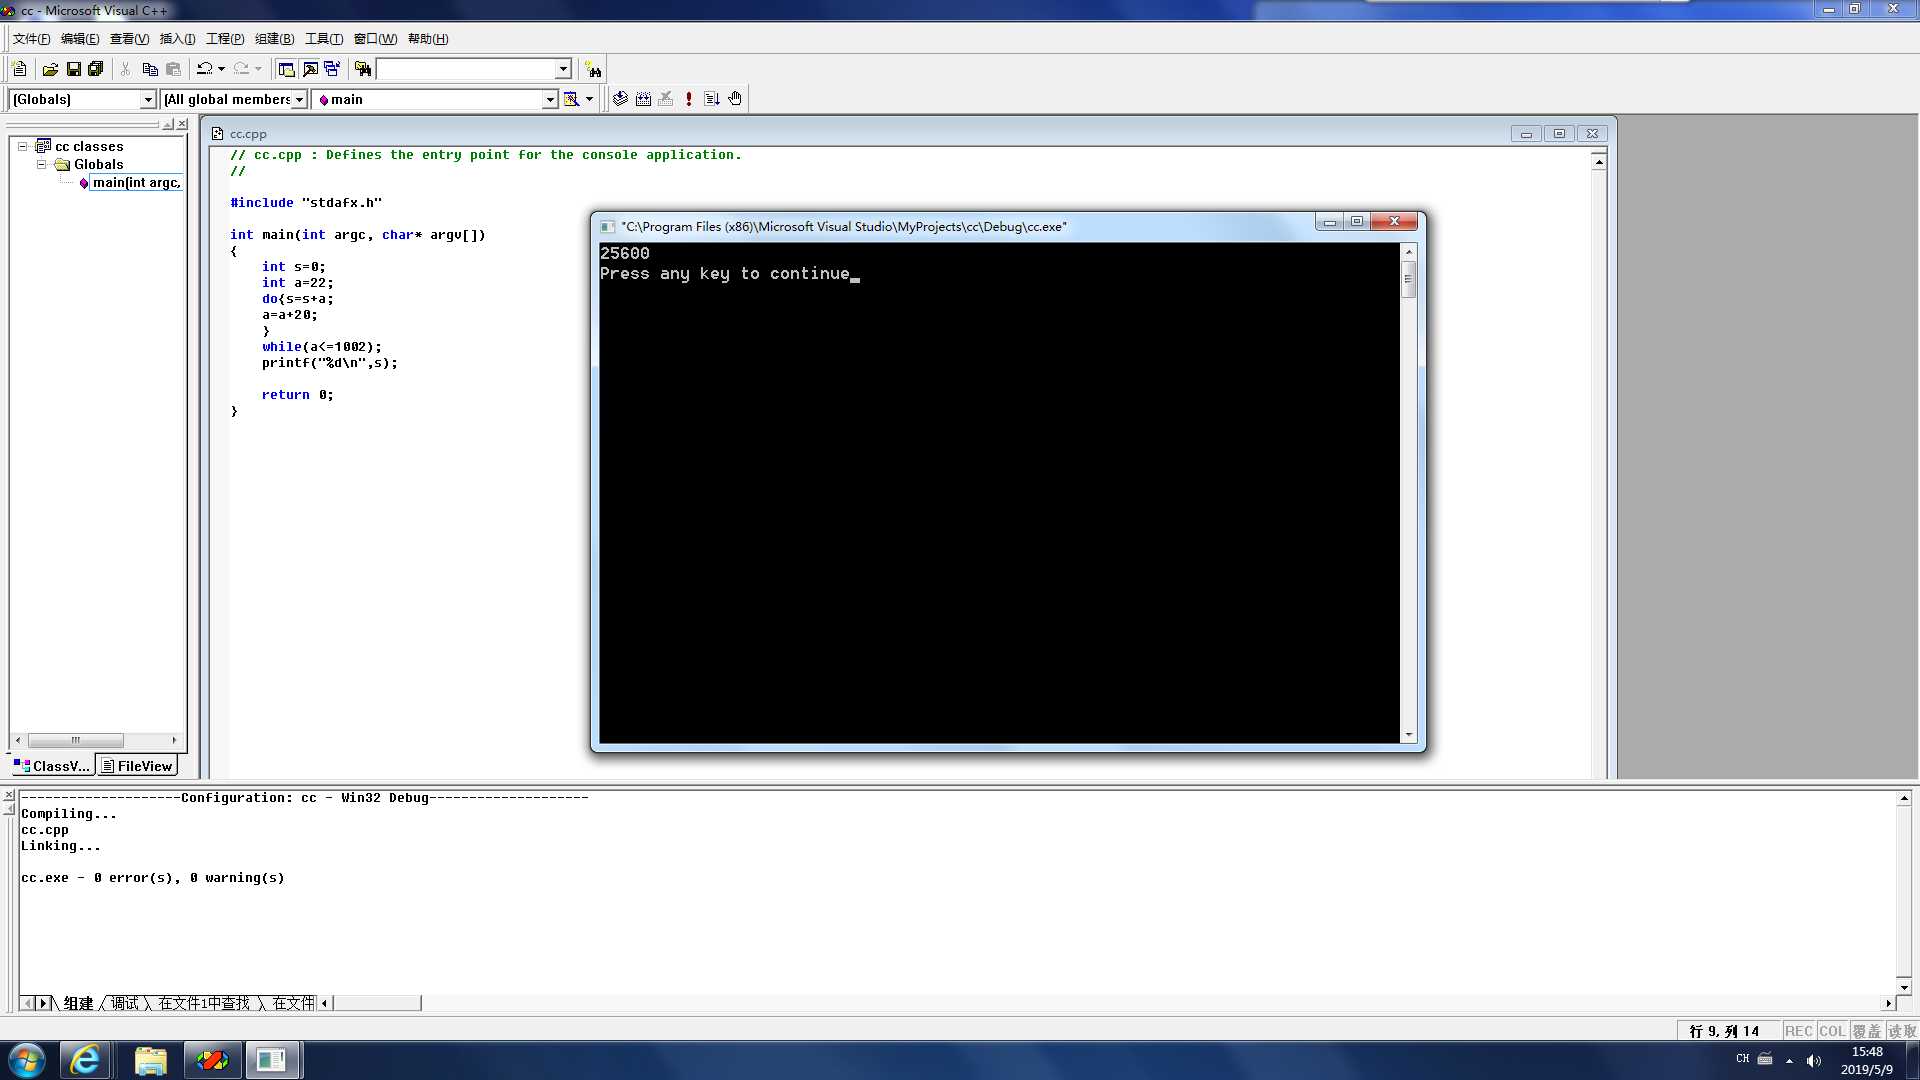Minimize the cc.cpp editor child window
Screen dimensions: 1920x1080
click(x=1526, y=133)
